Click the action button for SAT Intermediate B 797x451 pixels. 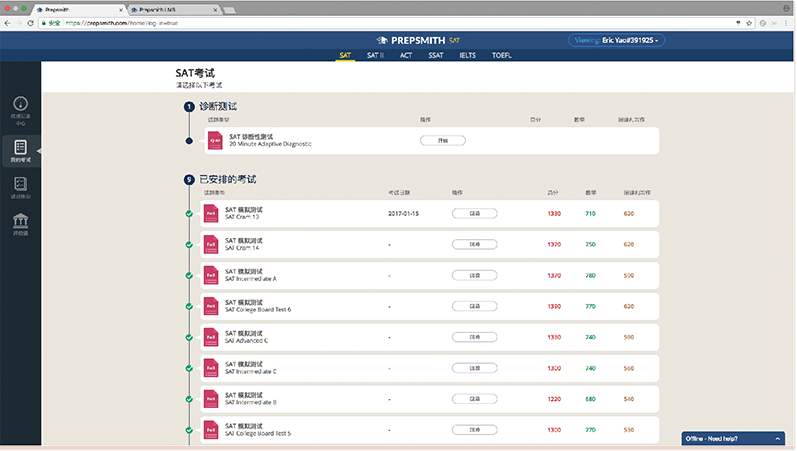[x=475, y=399]
